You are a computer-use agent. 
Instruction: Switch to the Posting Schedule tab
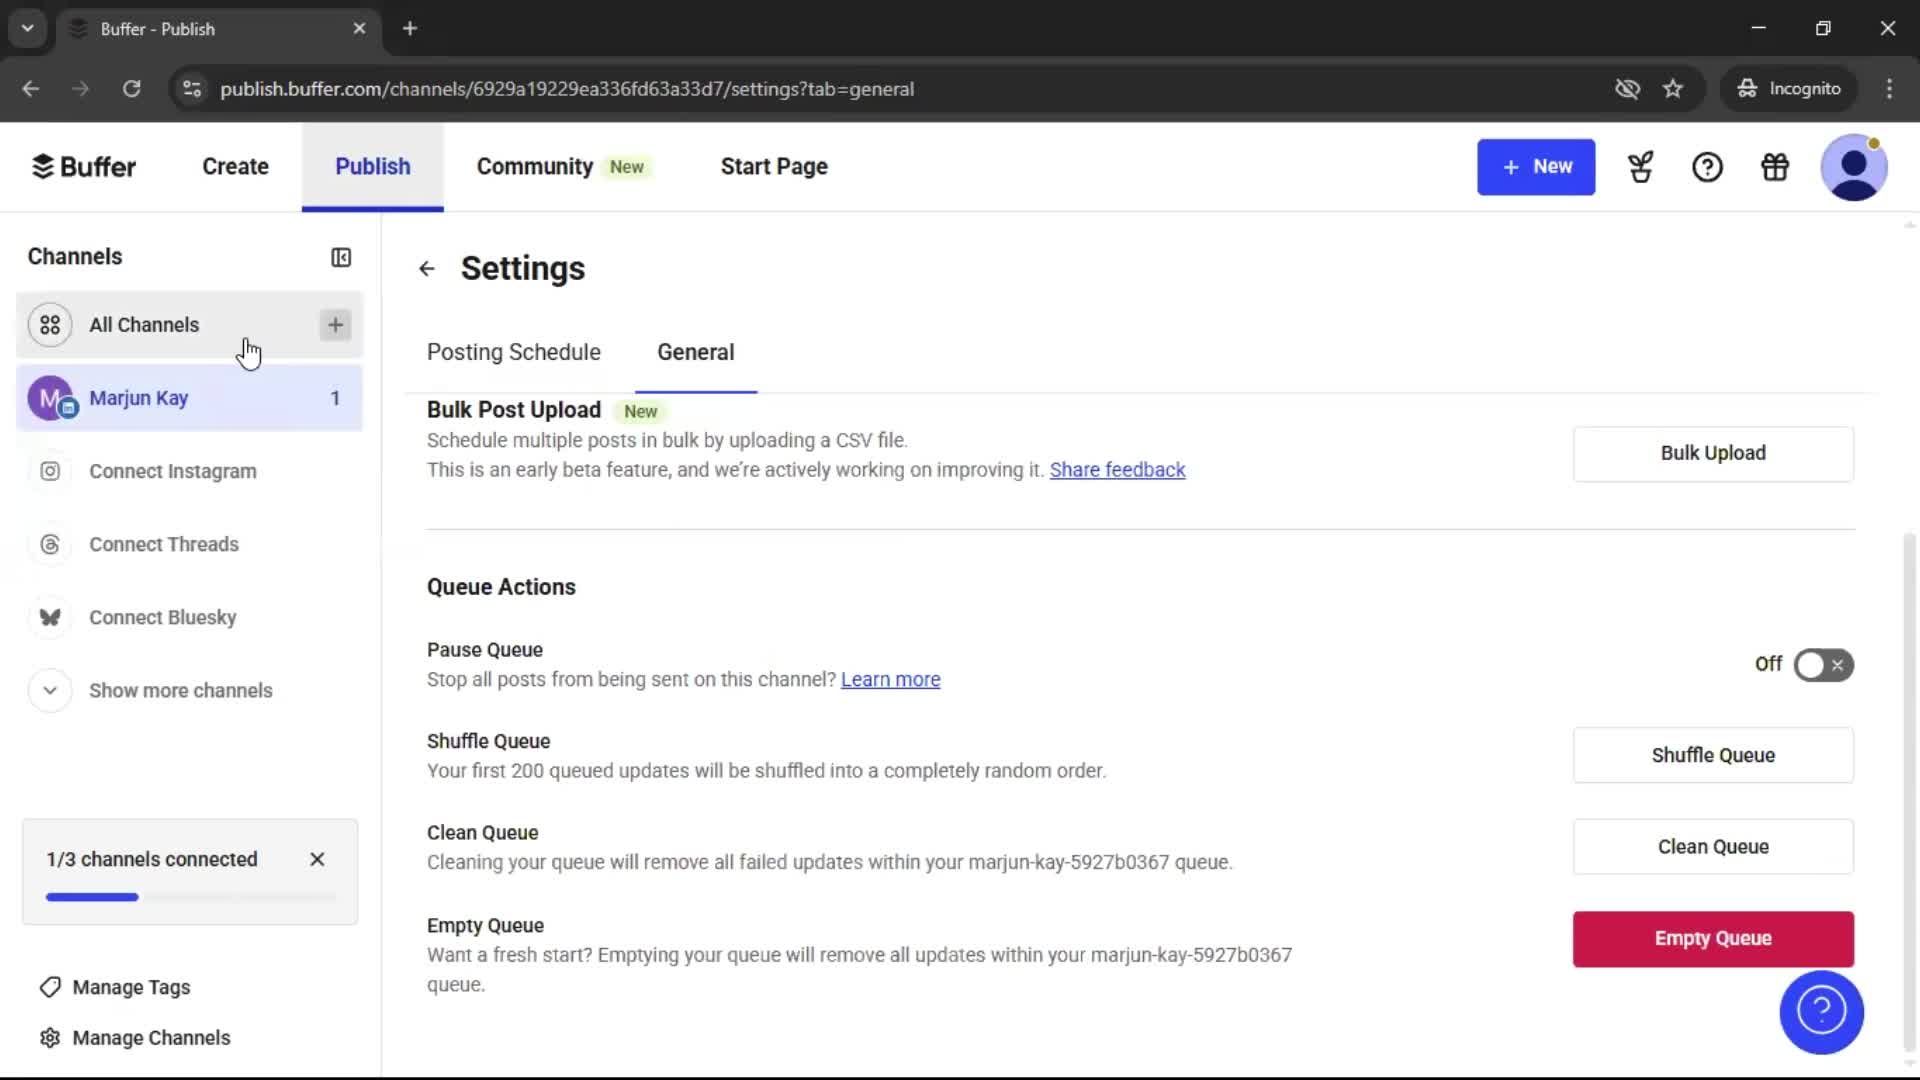[513, 352]
